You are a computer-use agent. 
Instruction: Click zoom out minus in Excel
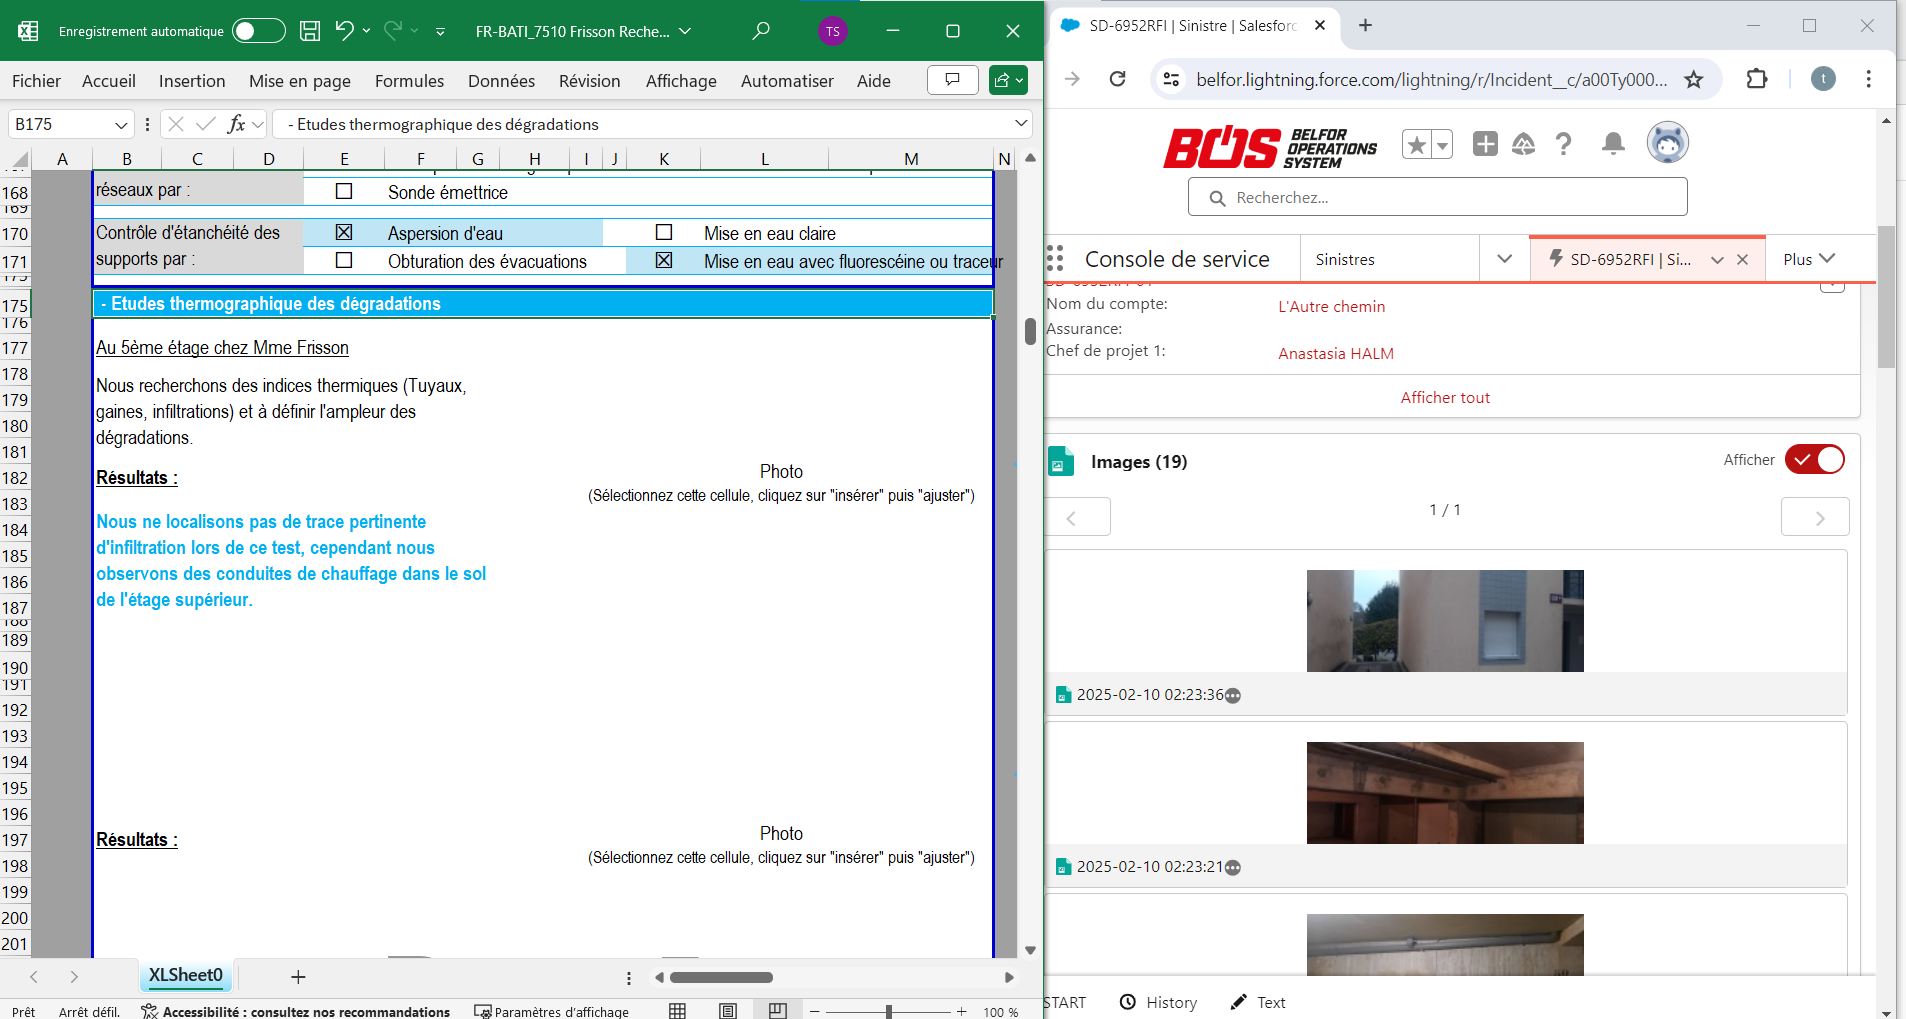tap(815, 1012)
